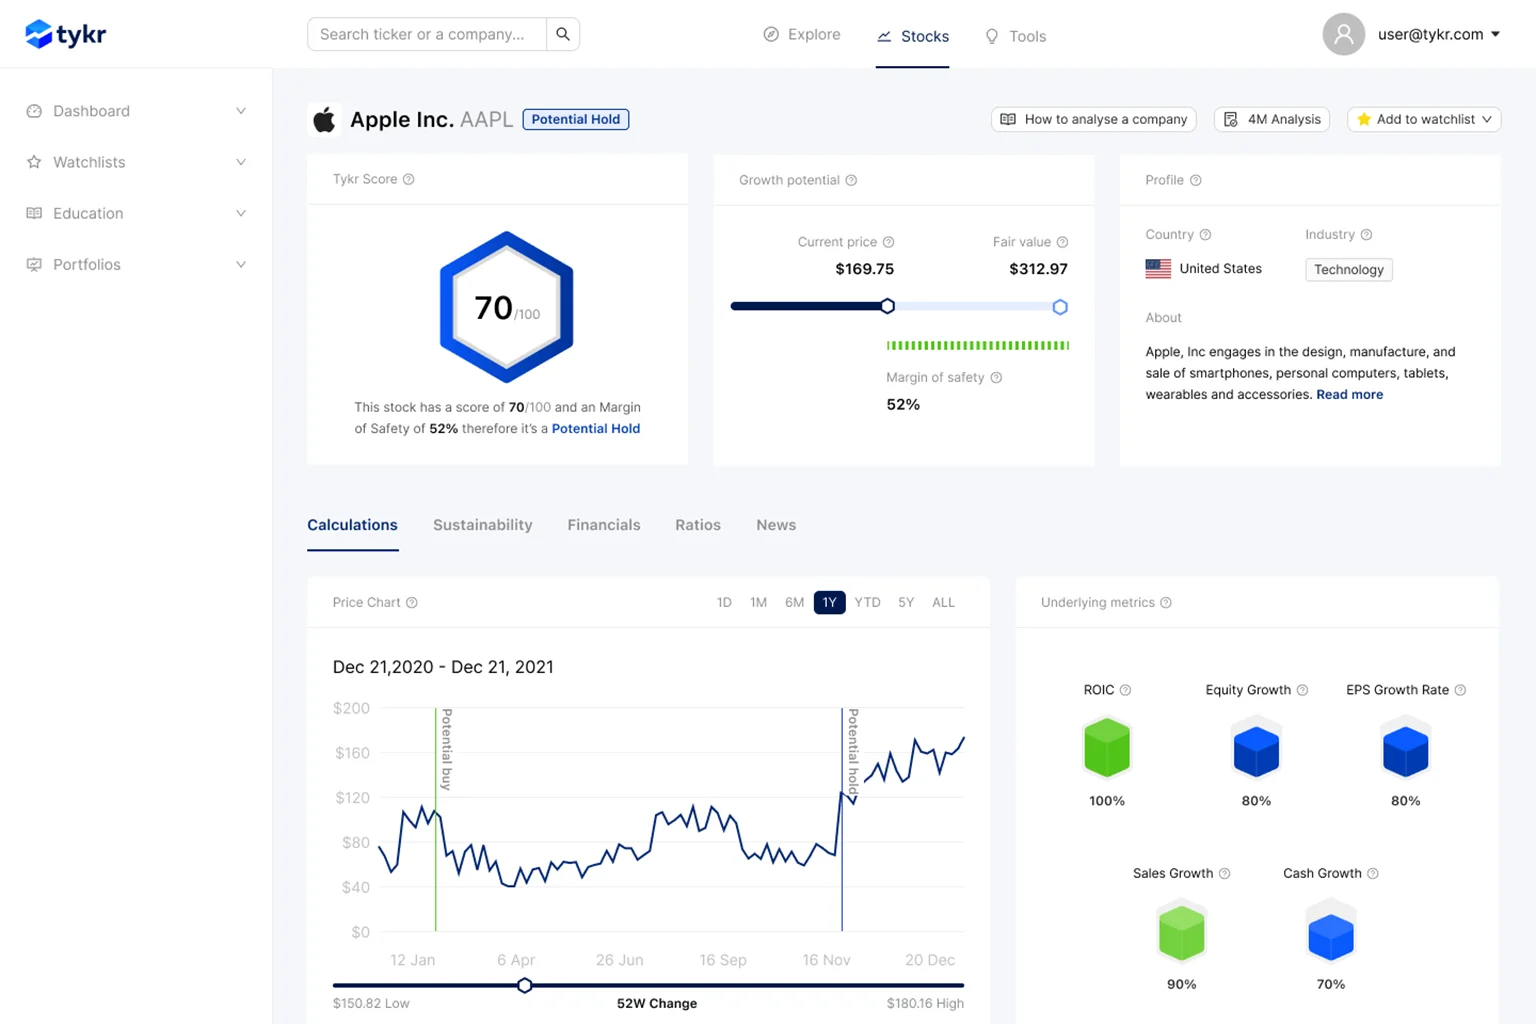
Task: Select the 6M chart range
Action: (794, 602)
